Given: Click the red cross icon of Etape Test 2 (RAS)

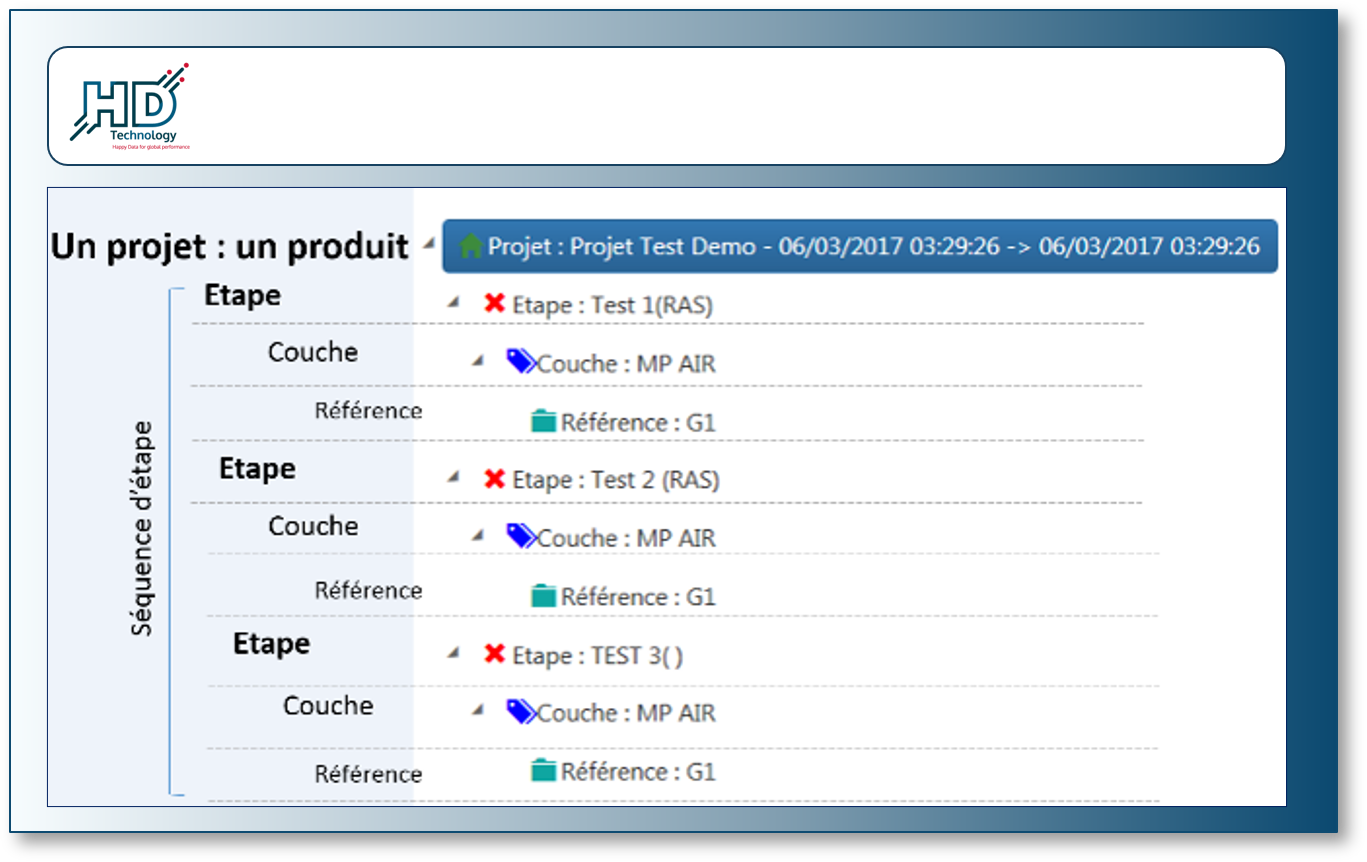Looking at the screenshot, I should (494, 479).
